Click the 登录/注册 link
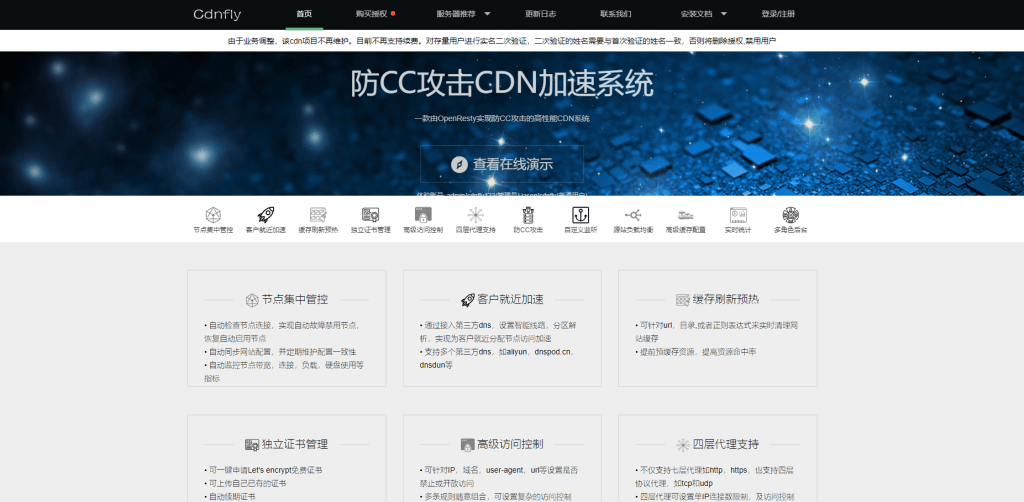 pos(779,14)
